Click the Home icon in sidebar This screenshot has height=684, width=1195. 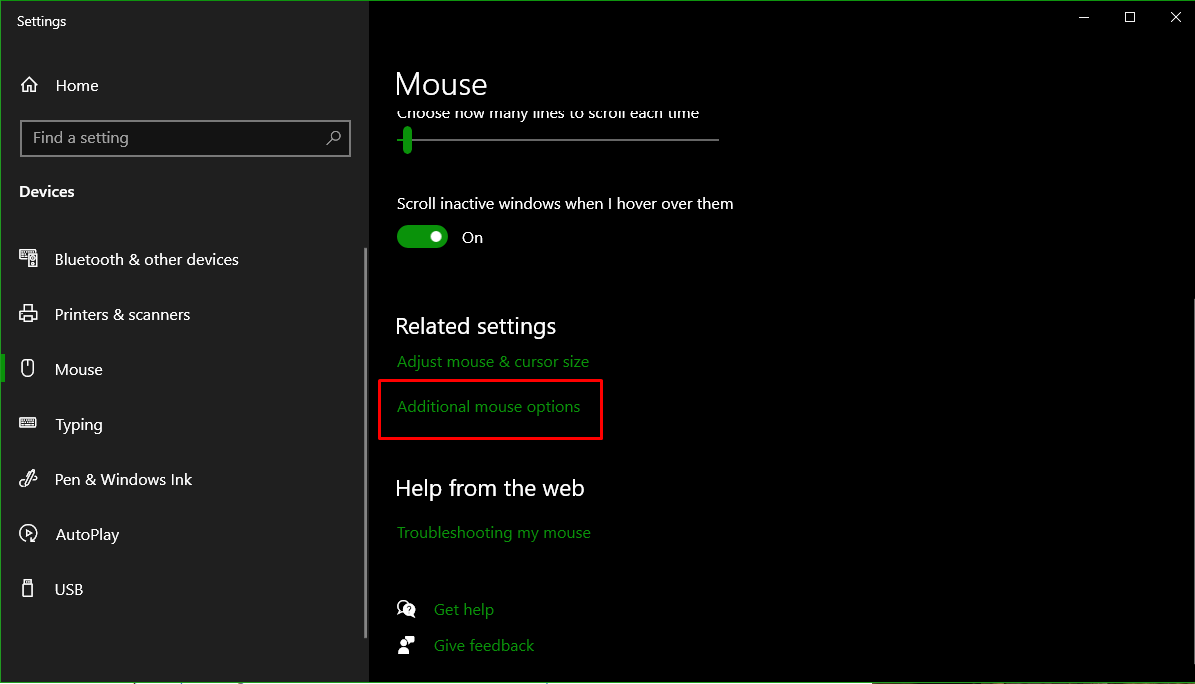tap(29, 85)
